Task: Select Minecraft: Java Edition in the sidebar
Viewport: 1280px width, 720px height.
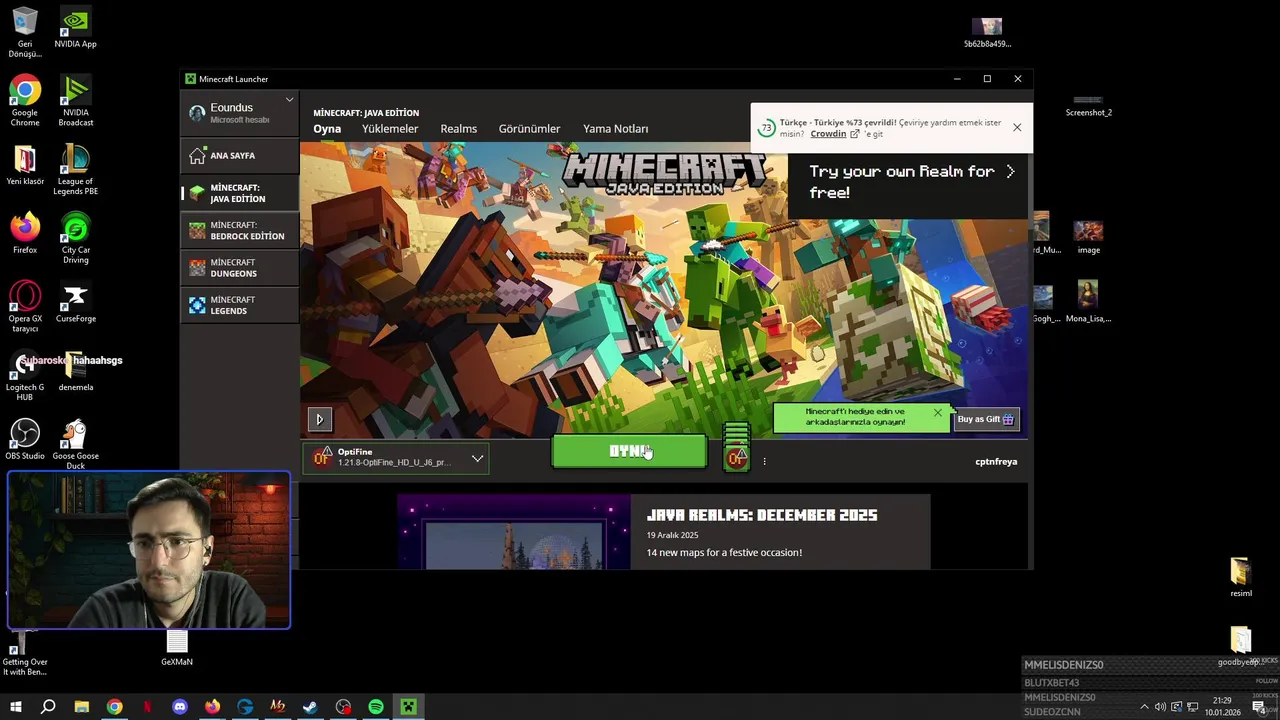Action: tap(240, 193)
